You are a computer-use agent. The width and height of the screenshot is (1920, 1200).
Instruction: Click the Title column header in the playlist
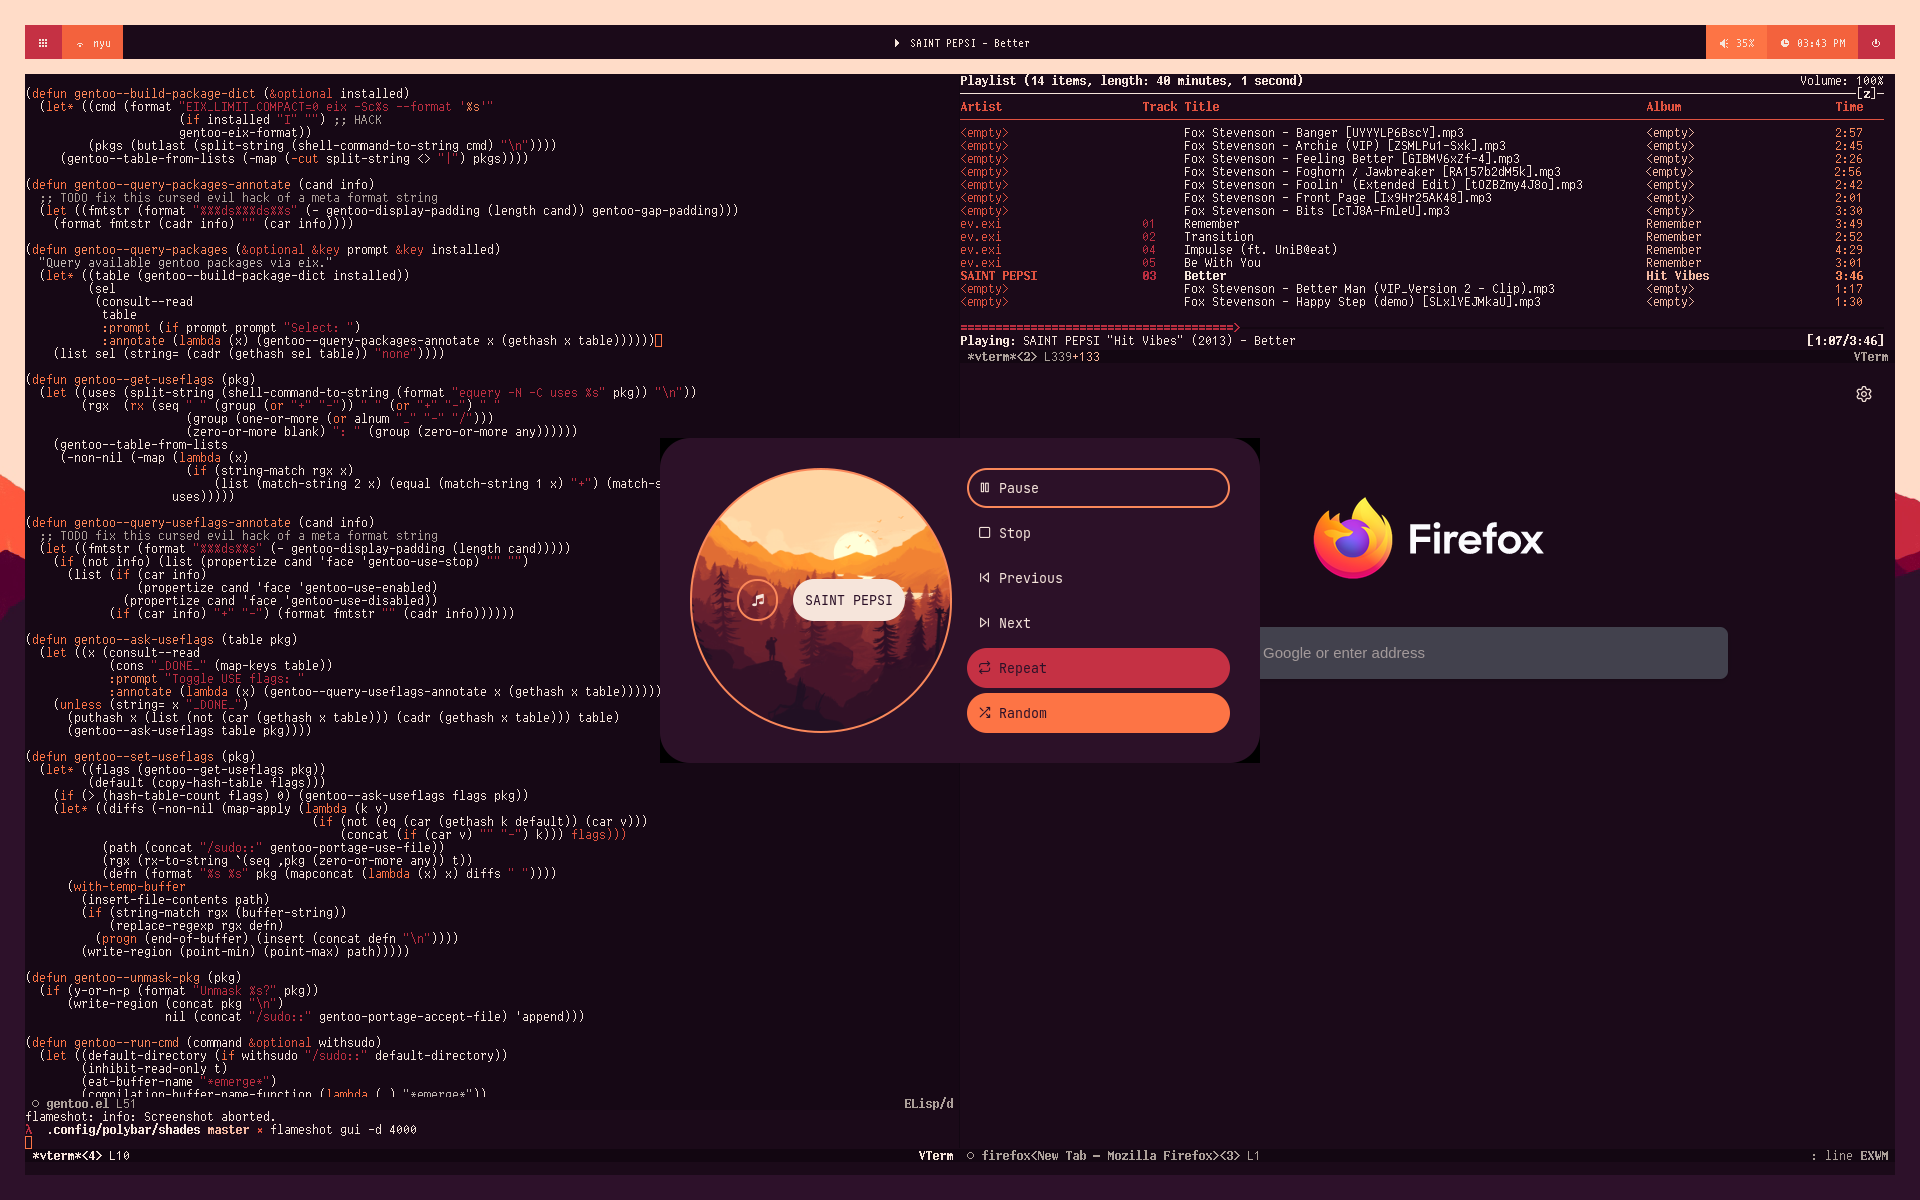click(1202, 107)
